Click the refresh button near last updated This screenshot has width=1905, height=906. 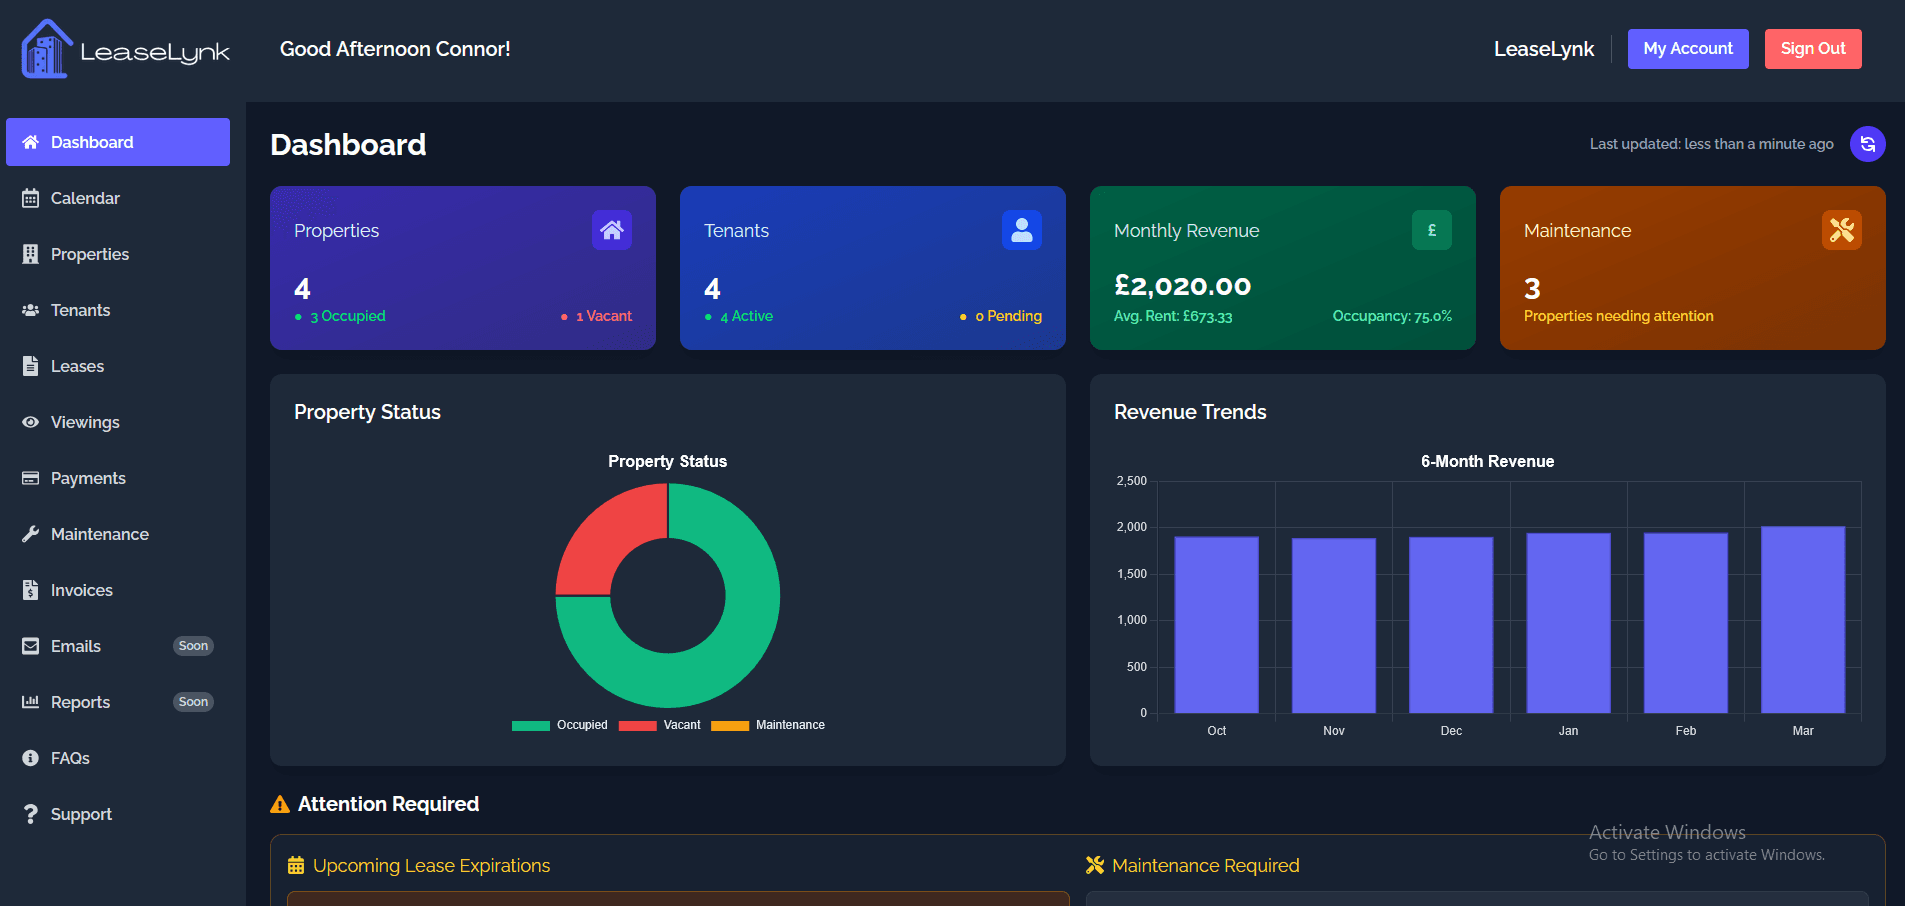pos(1868,143)
